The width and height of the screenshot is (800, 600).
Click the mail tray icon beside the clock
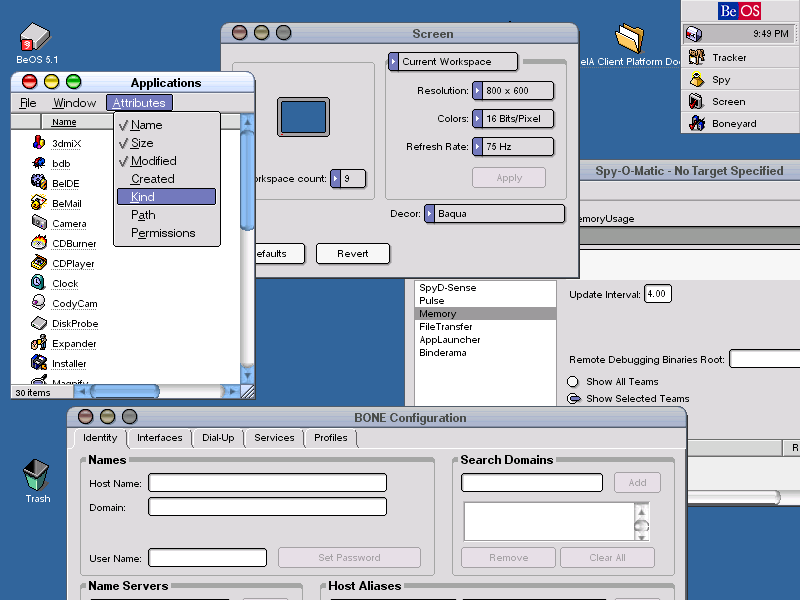[693, 34]
